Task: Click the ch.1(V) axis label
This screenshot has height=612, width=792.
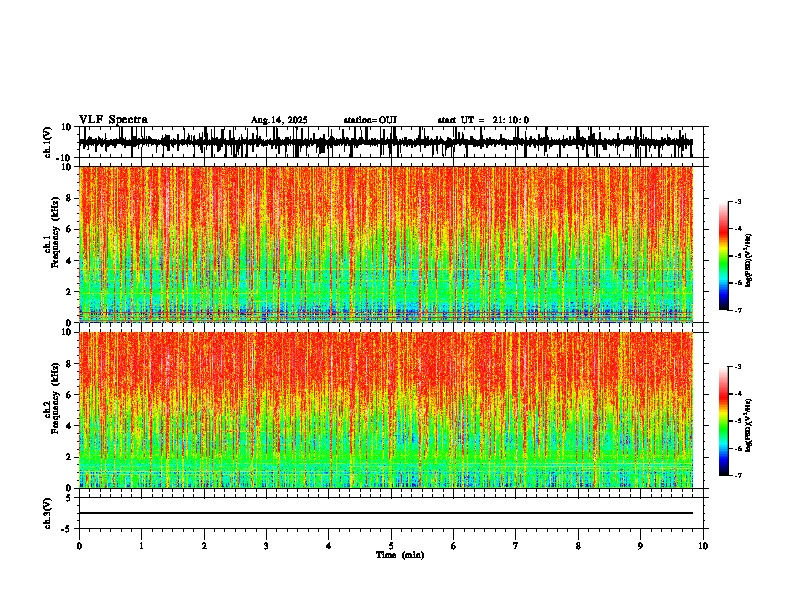Action: [48, 142]
